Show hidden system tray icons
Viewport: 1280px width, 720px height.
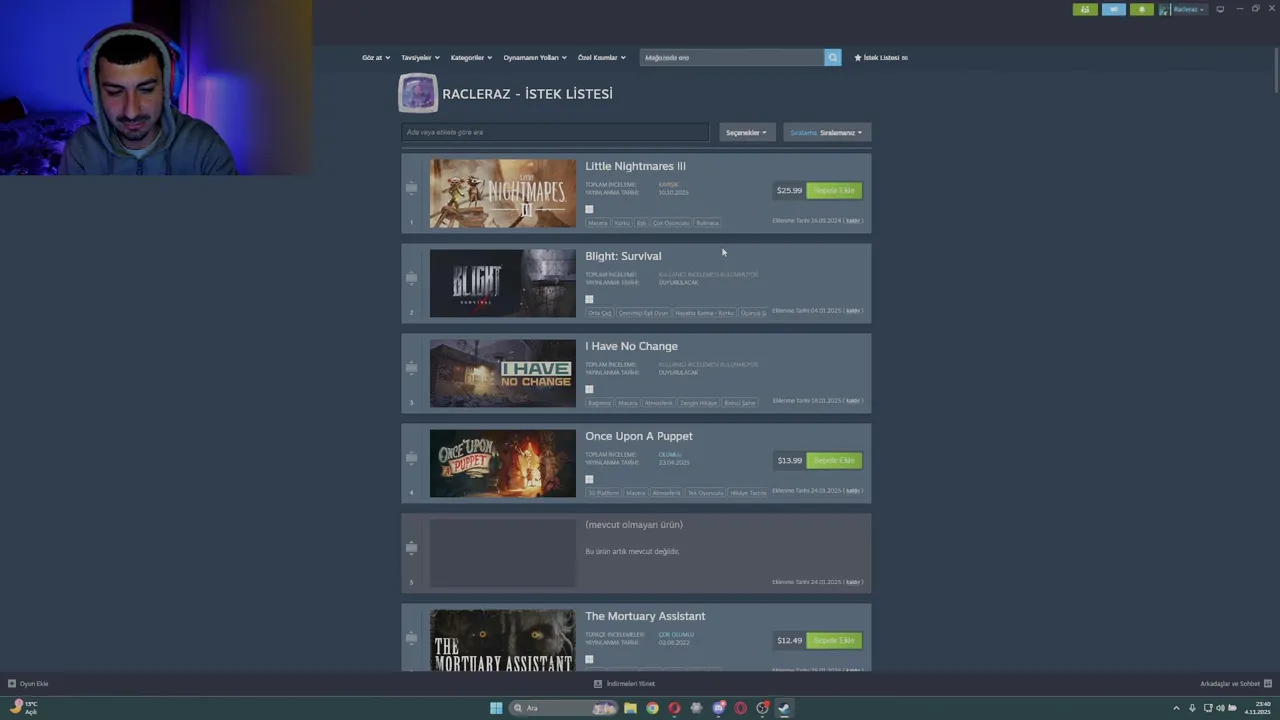click(1176, 708)
